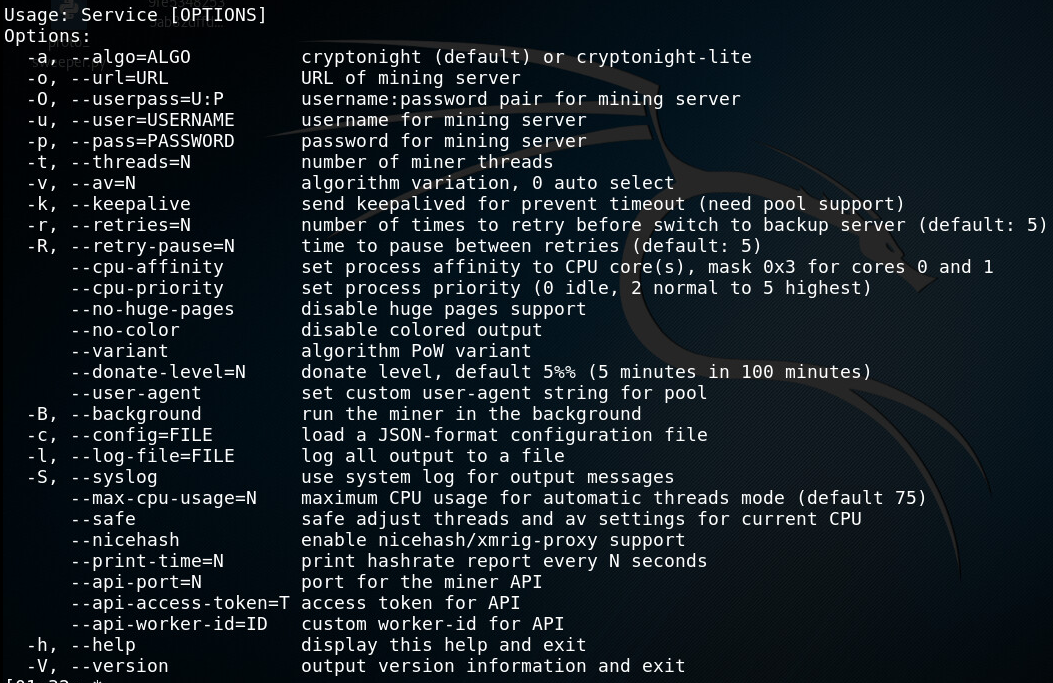Click the --api-access-token=T option
The width and height of the screenshot is (1053, 683).
[x=180, y=603]
